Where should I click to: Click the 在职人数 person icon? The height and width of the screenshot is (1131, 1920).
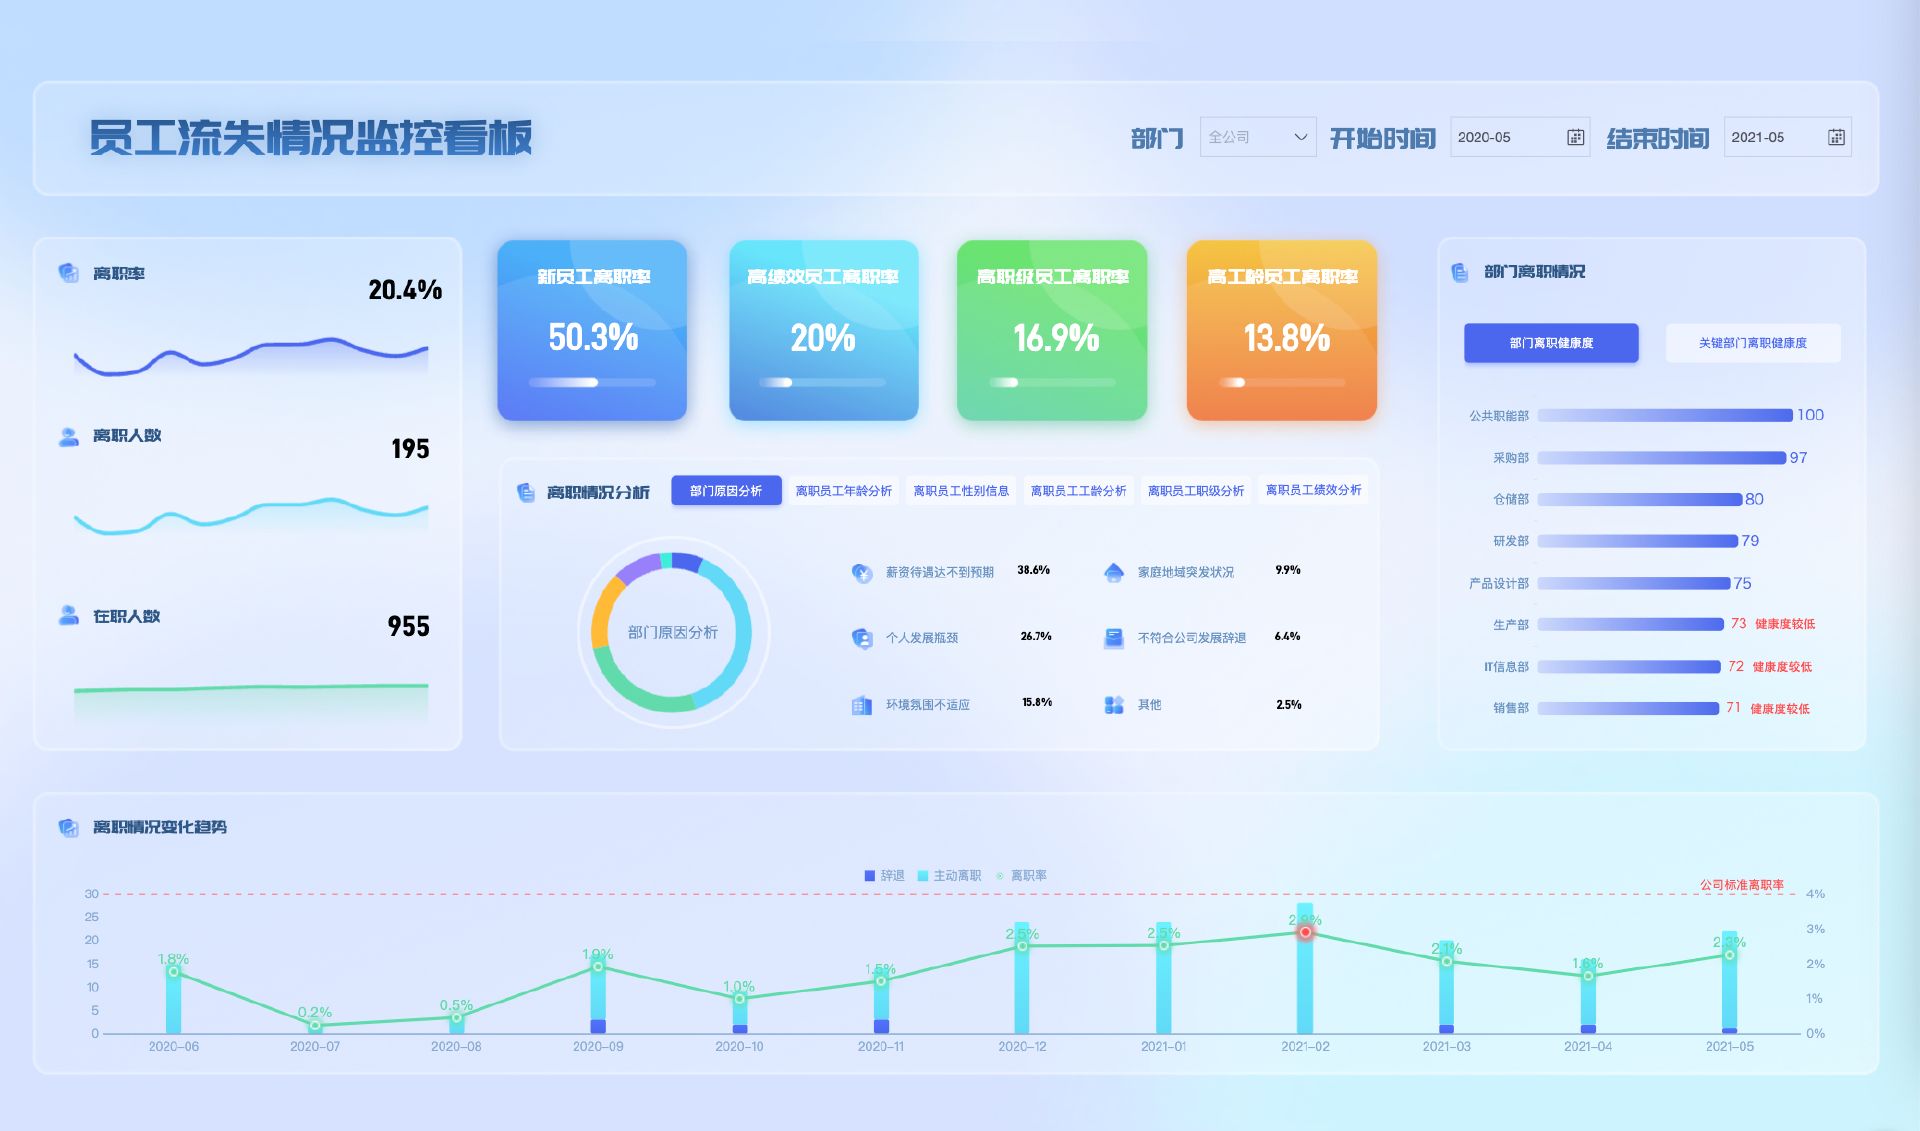pyautogui.click(x=68, y=616)
